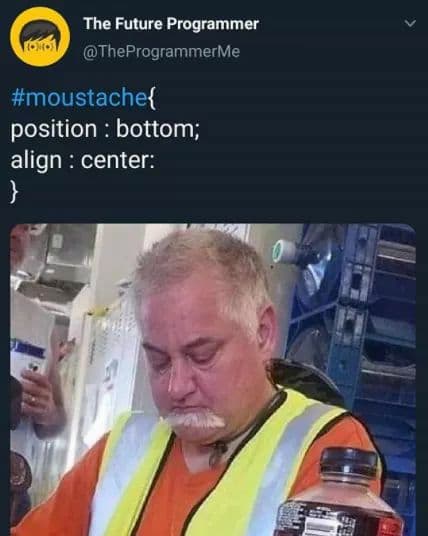Click the orange shirt sleeve in photo
The height and width of the screenshot is (536, 428).
(342, 434)
